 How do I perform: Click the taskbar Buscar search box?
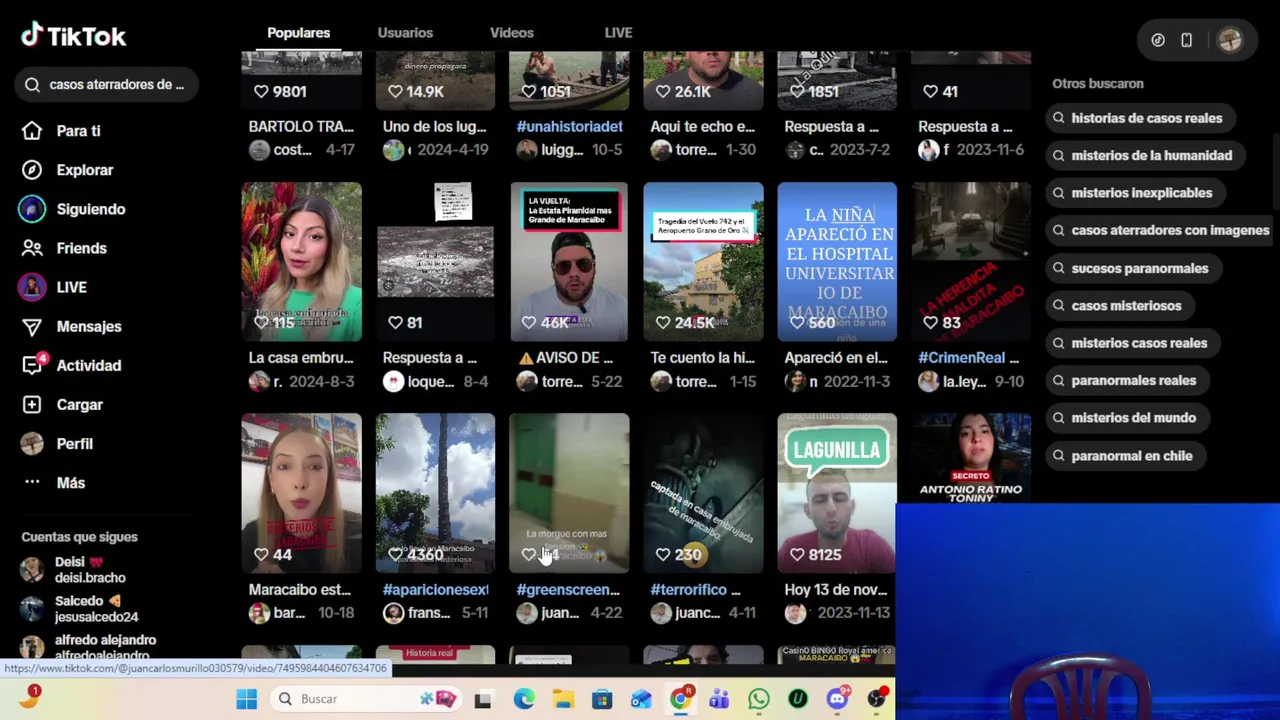pyautogui.click(x=366, y=699)
